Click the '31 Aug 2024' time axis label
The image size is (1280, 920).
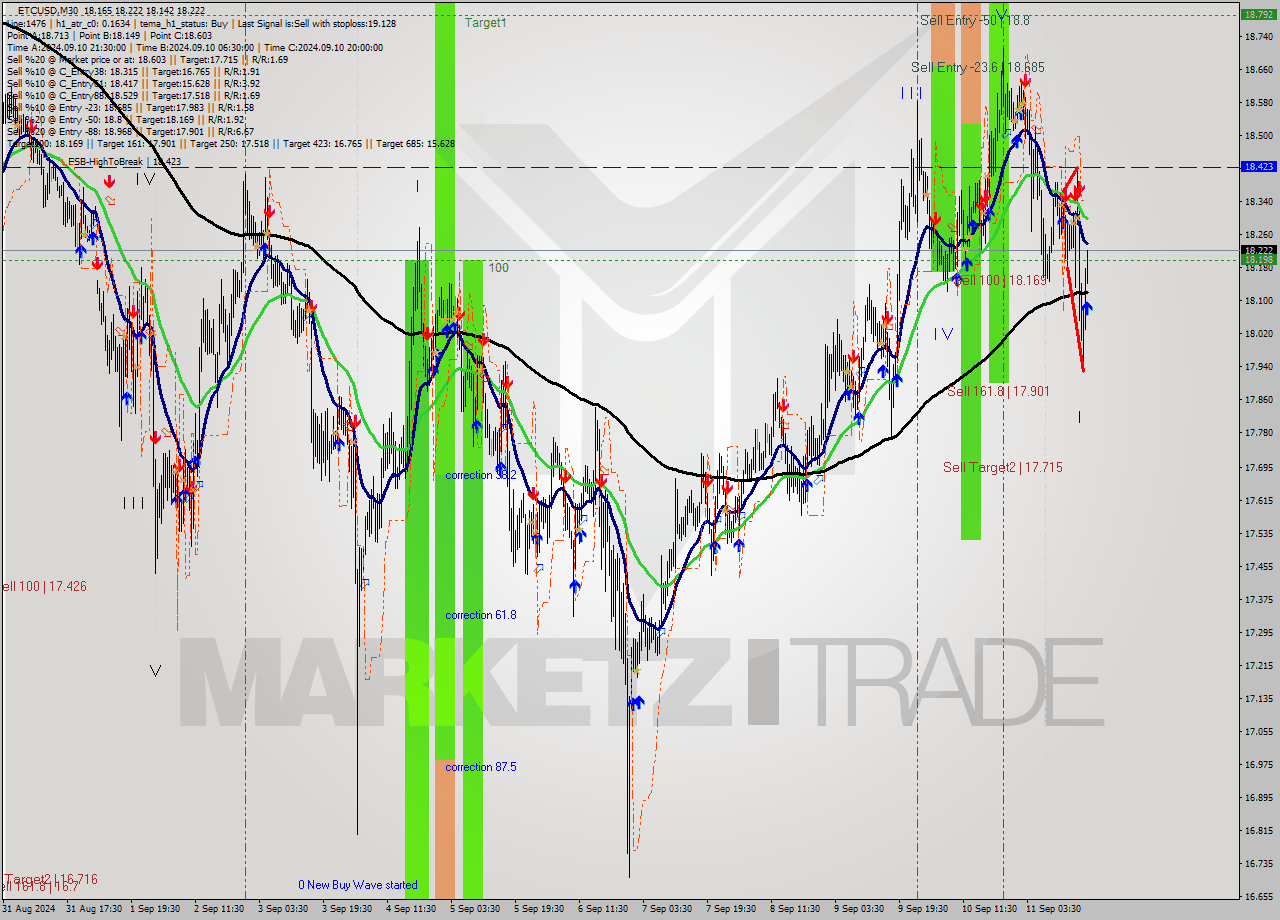pos(29,909)
